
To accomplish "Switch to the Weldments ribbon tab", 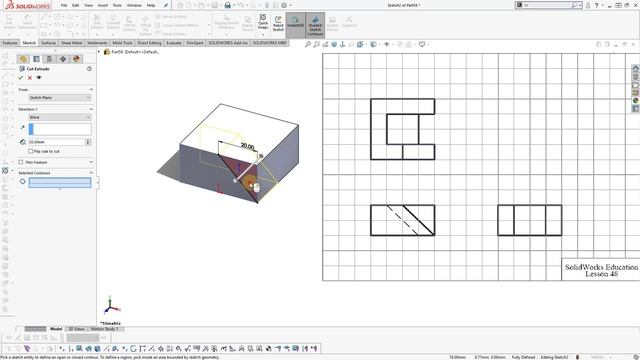I will coord(97,43).
